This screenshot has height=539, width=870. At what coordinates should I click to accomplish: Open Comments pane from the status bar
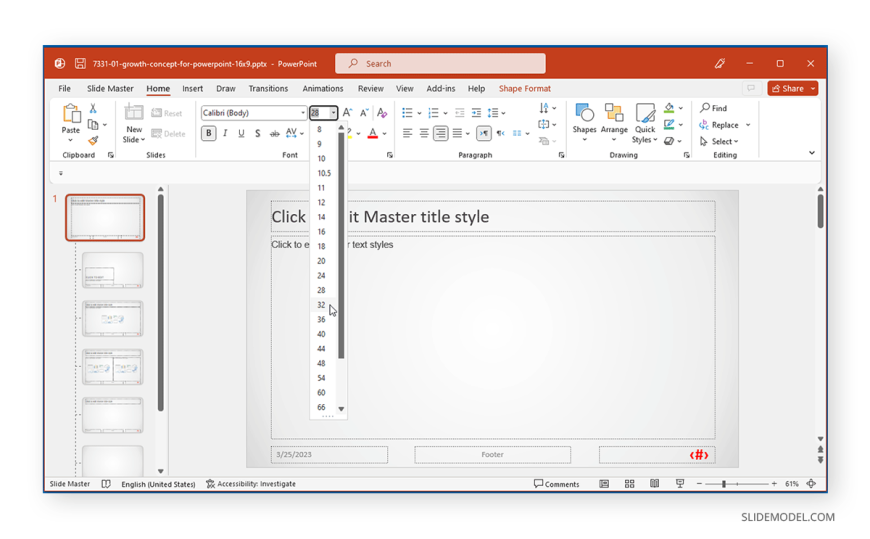tap(556, 484)
